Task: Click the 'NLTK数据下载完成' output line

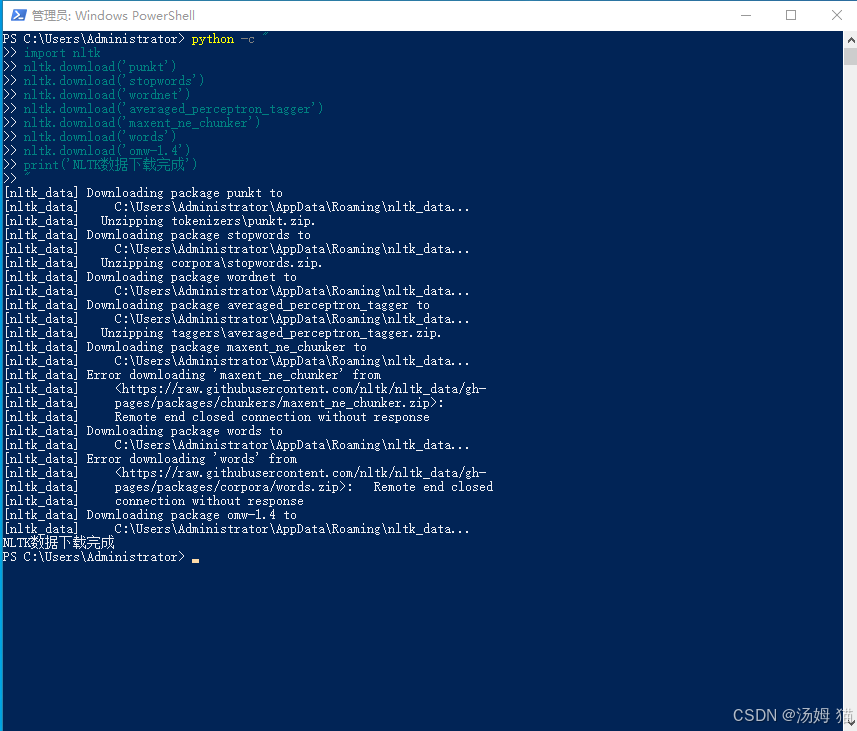Action: point(58,543)
